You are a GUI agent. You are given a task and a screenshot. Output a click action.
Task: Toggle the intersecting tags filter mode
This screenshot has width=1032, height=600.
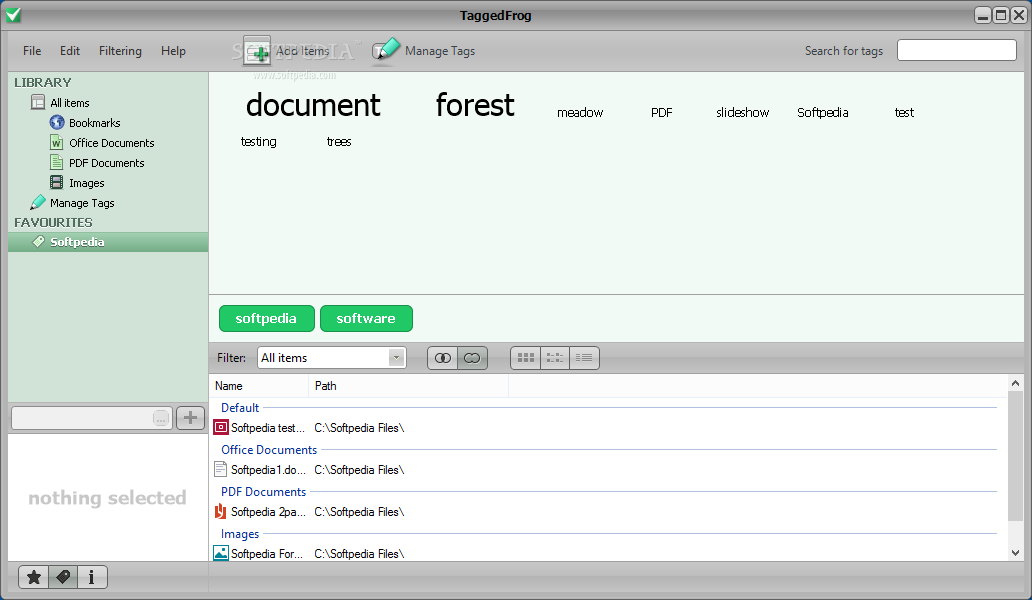pyautogui.click(x=443, y=358)
